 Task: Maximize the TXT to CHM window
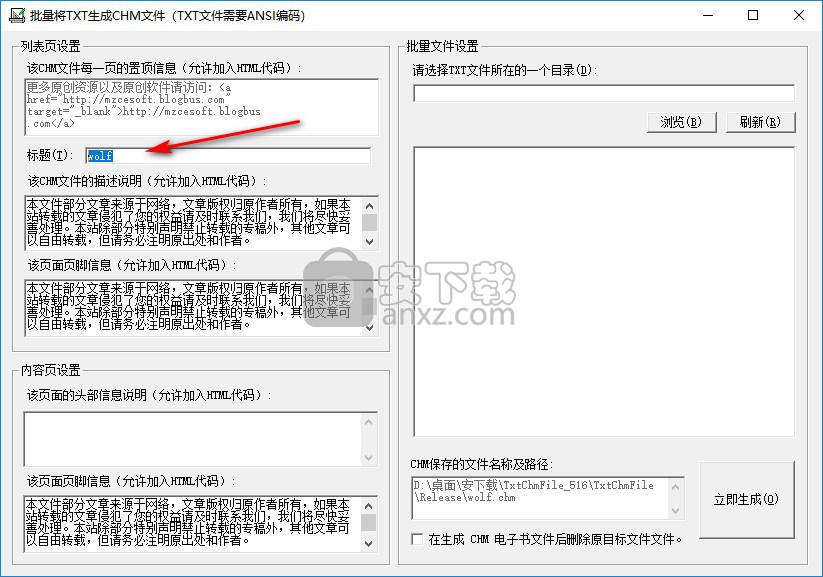753,15
